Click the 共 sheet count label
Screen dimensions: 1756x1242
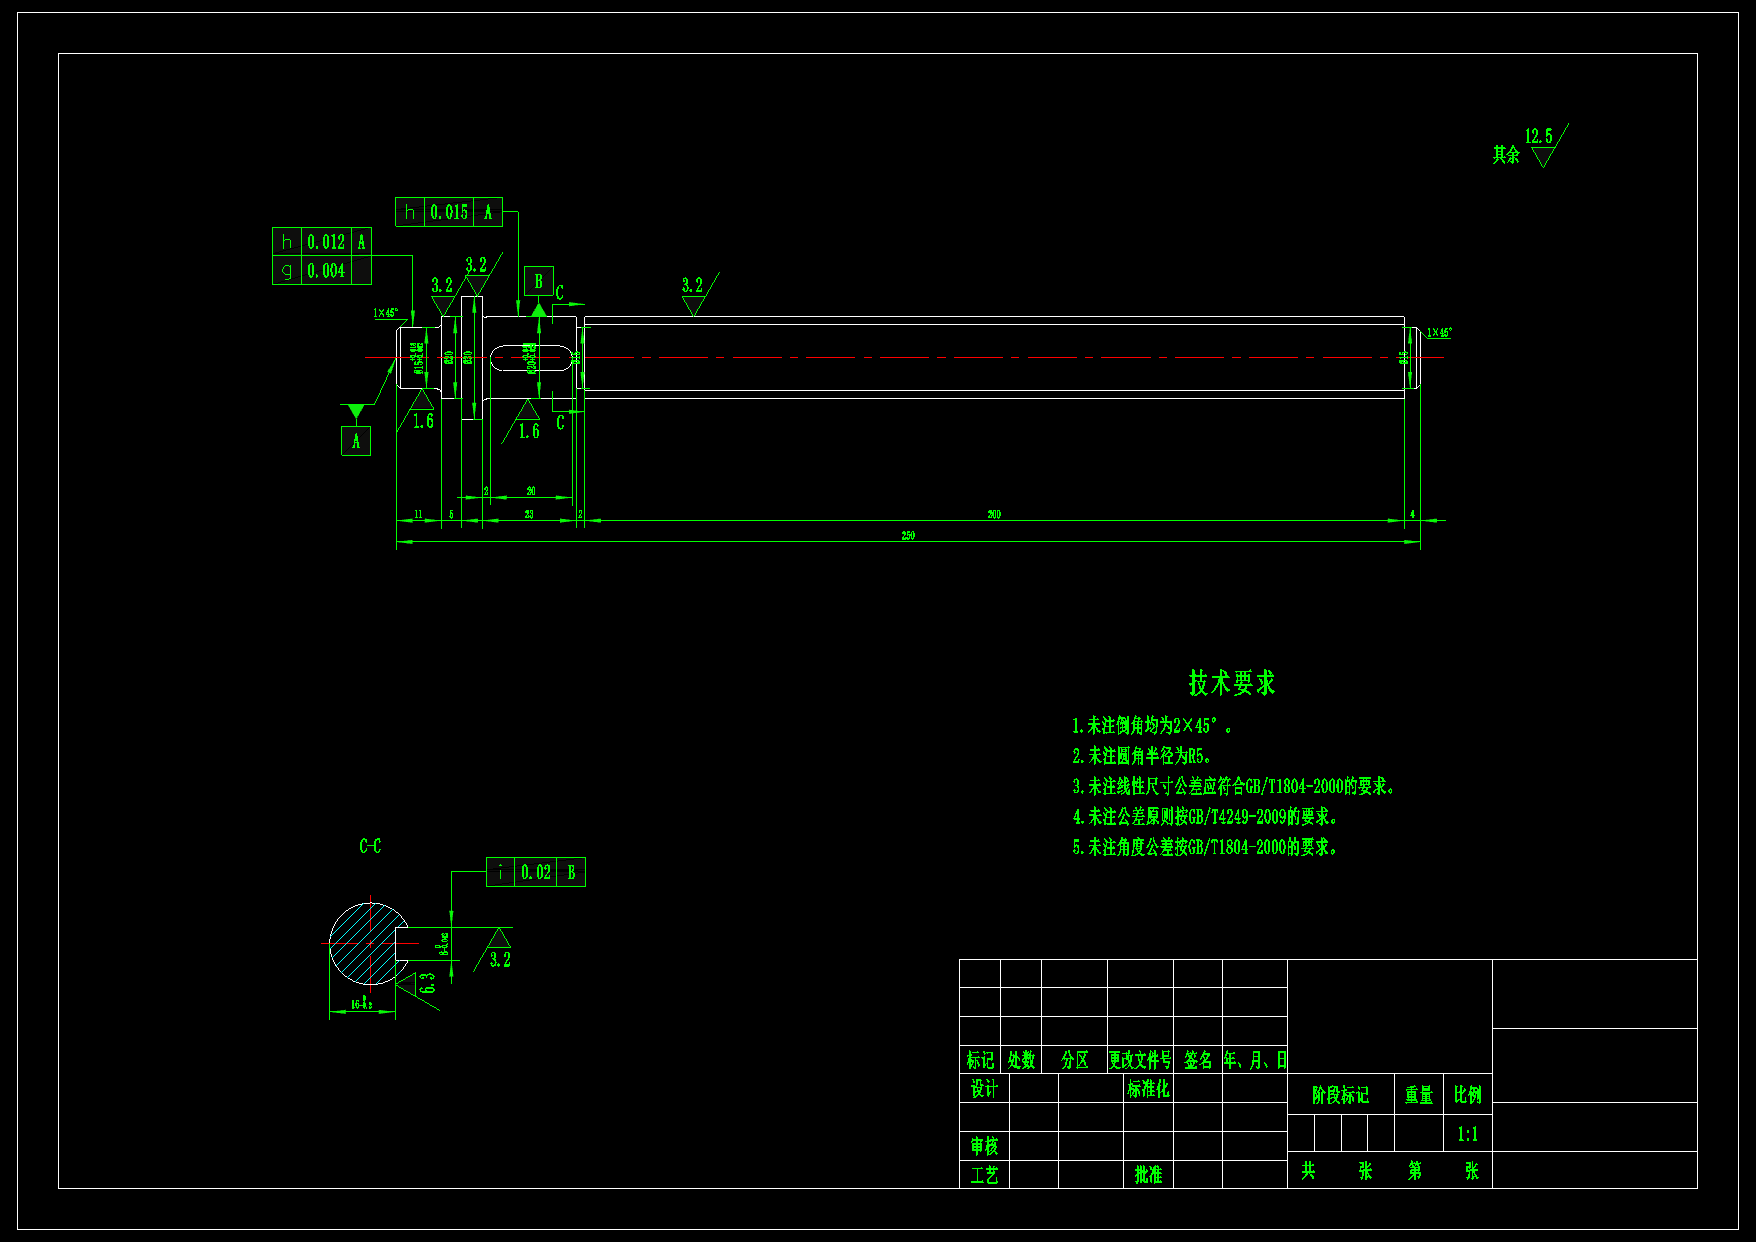coord(1308,1170)
